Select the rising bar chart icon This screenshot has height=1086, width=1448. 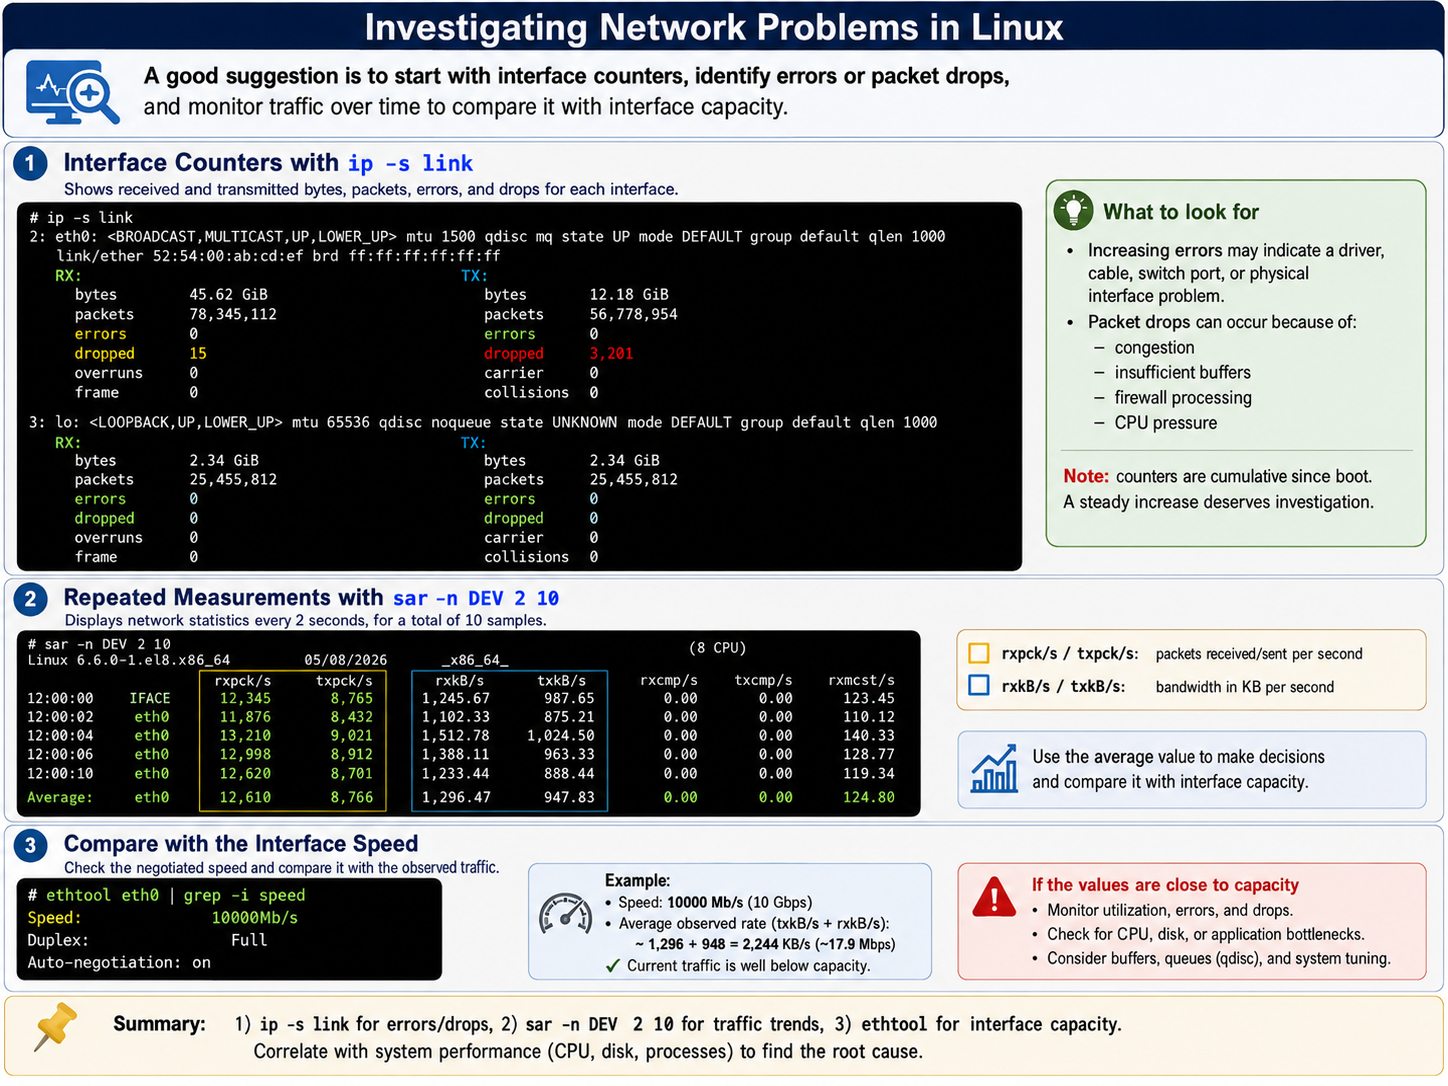[x=994, y=769]
